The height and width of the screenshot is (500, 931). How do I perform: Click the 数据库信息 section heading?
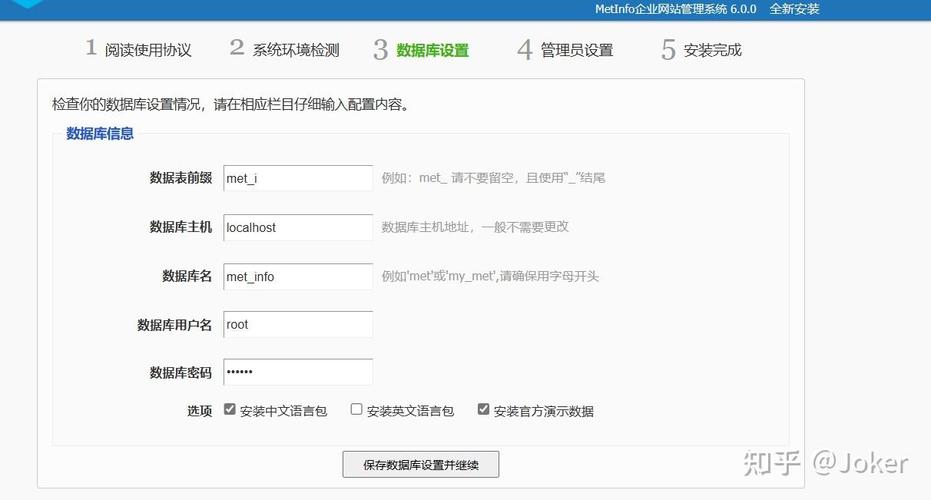[100, 134]
